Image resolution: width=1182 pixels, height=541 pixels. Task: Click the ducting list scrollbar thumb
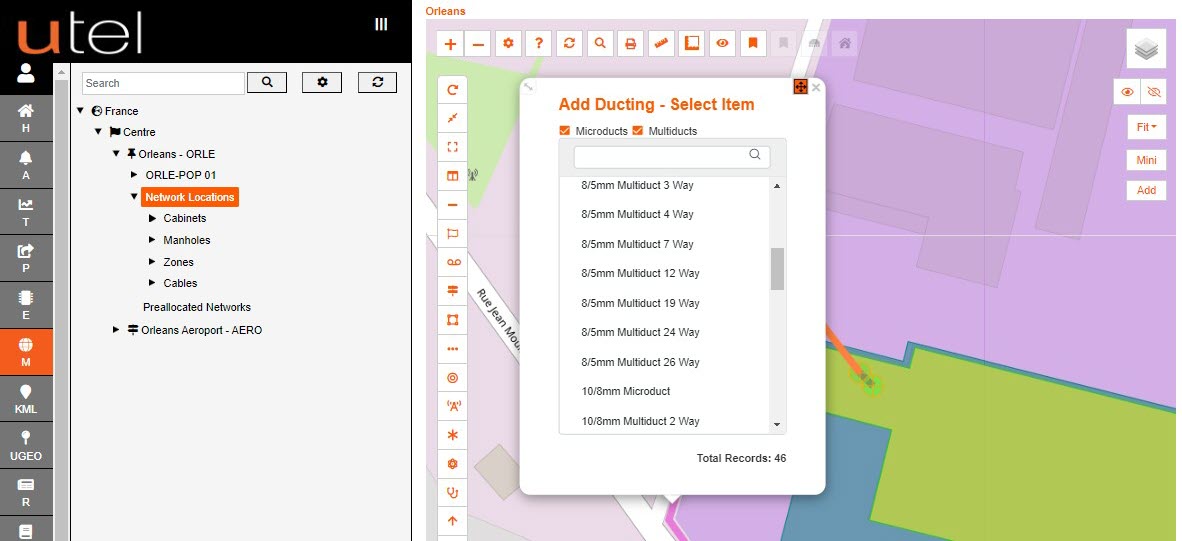pyautogui.click(x=777, y=269)
